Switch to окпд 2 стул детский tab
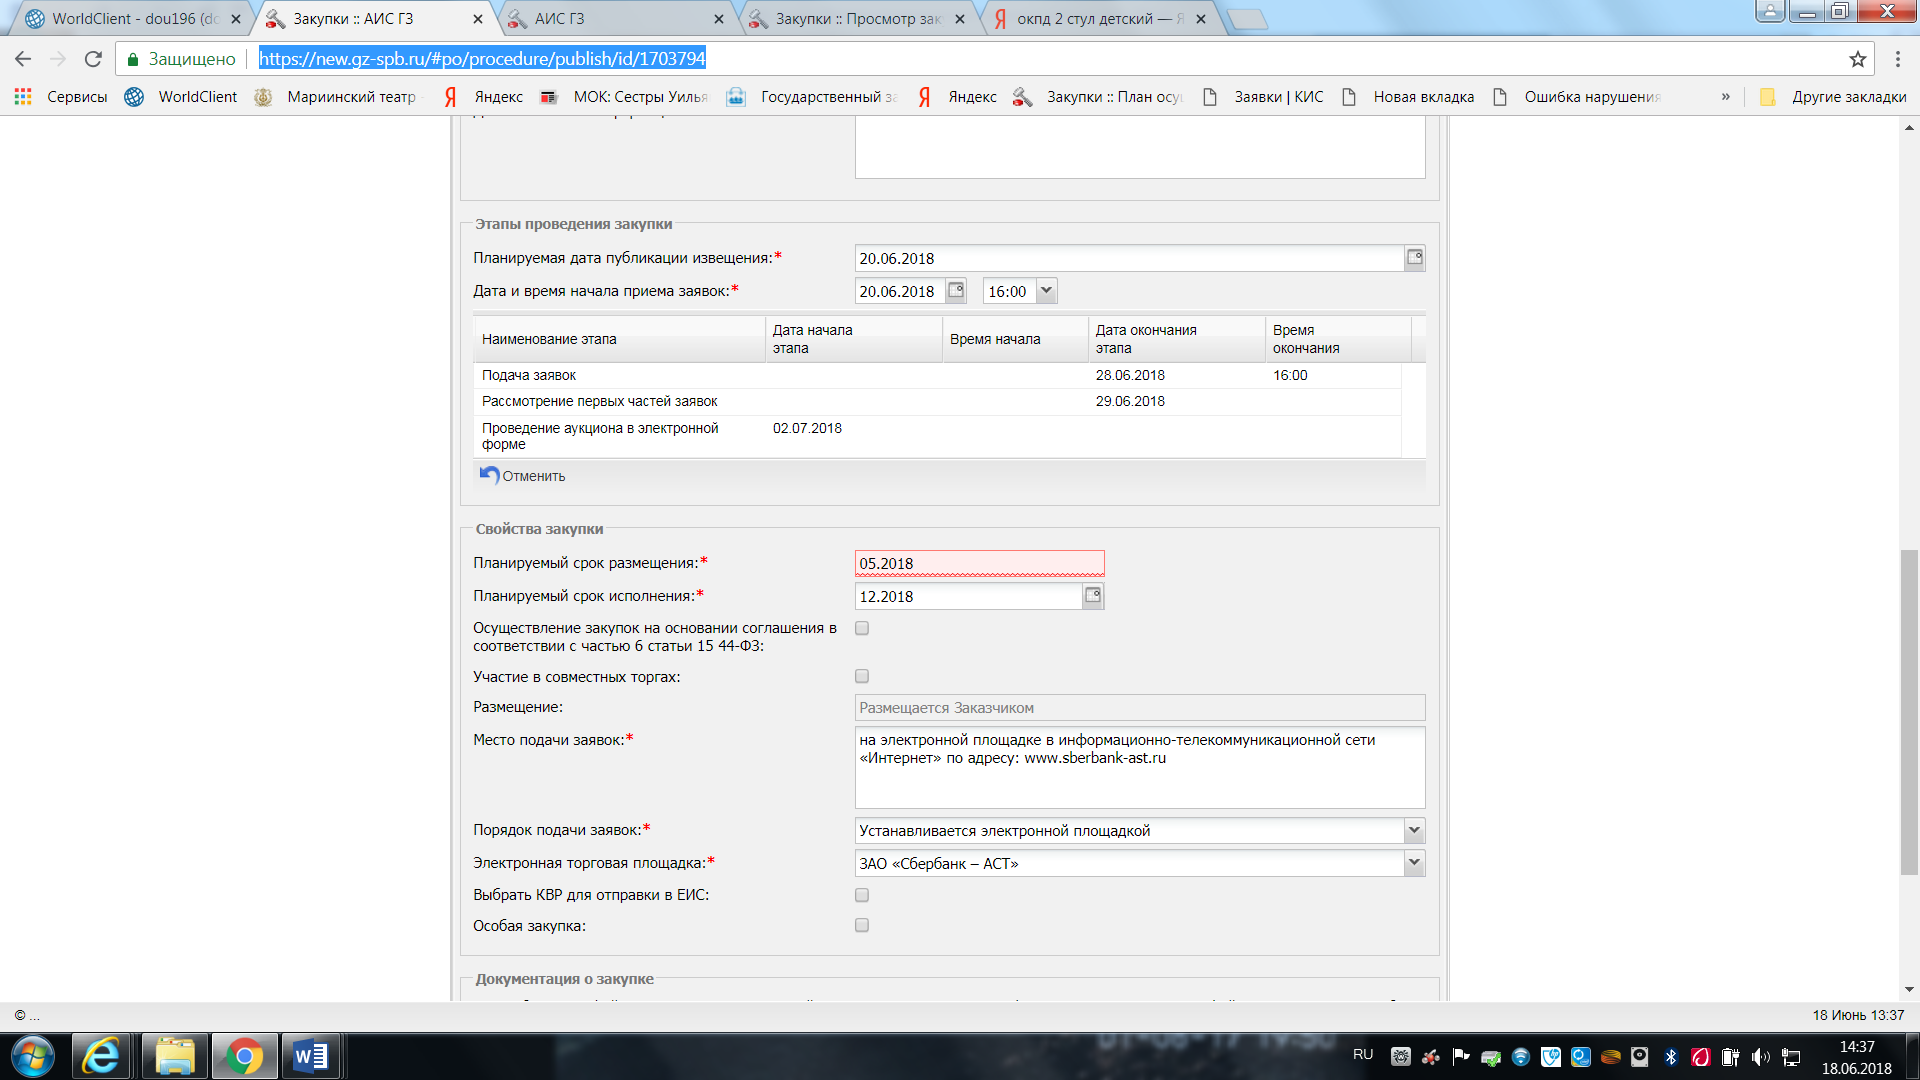 (x=1098, y=18)
